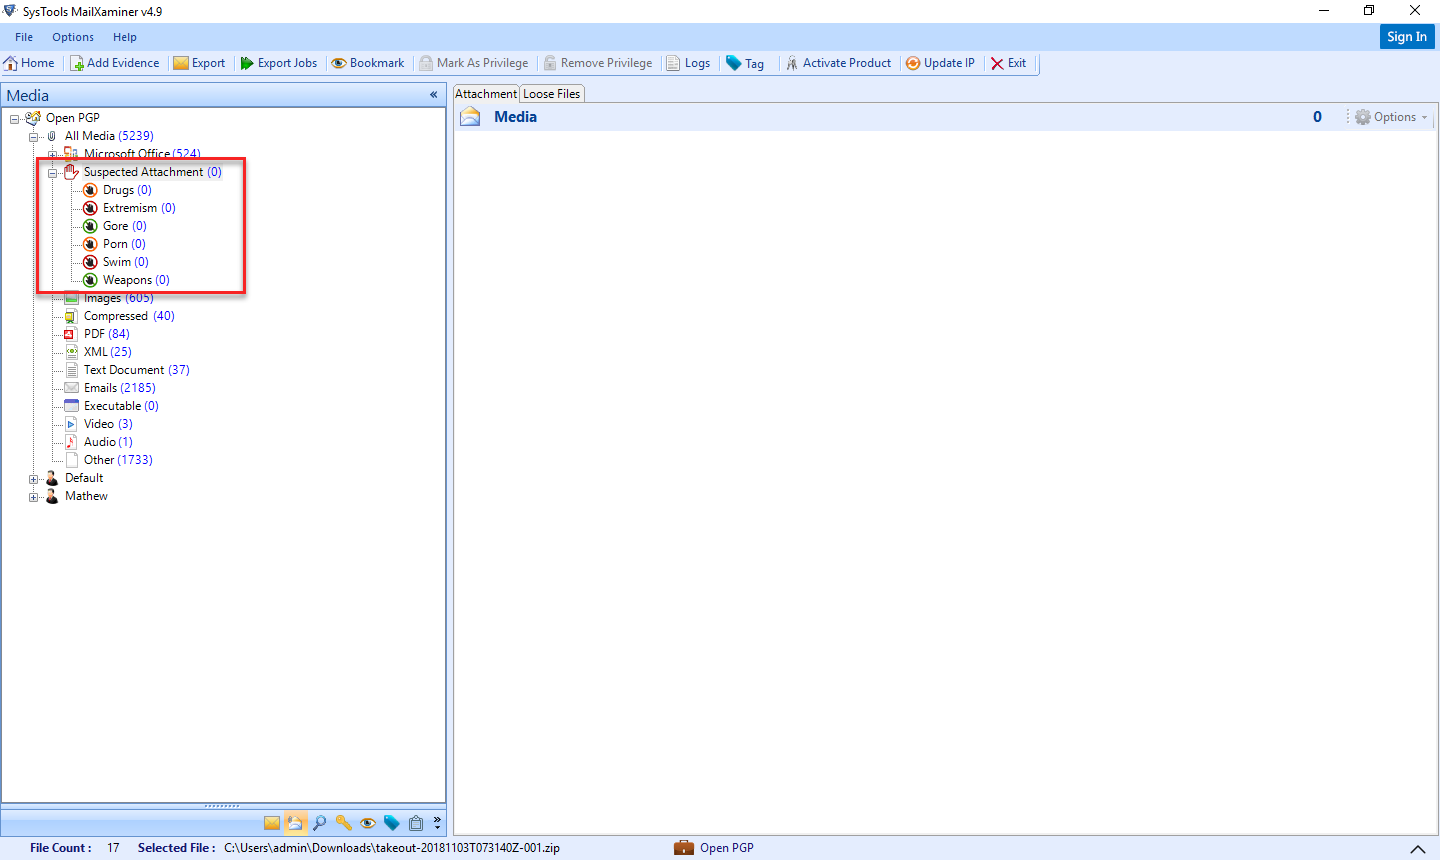Click the Add Evidence toolbar button
Screen dimensions: 1440x860
point(114,63)
